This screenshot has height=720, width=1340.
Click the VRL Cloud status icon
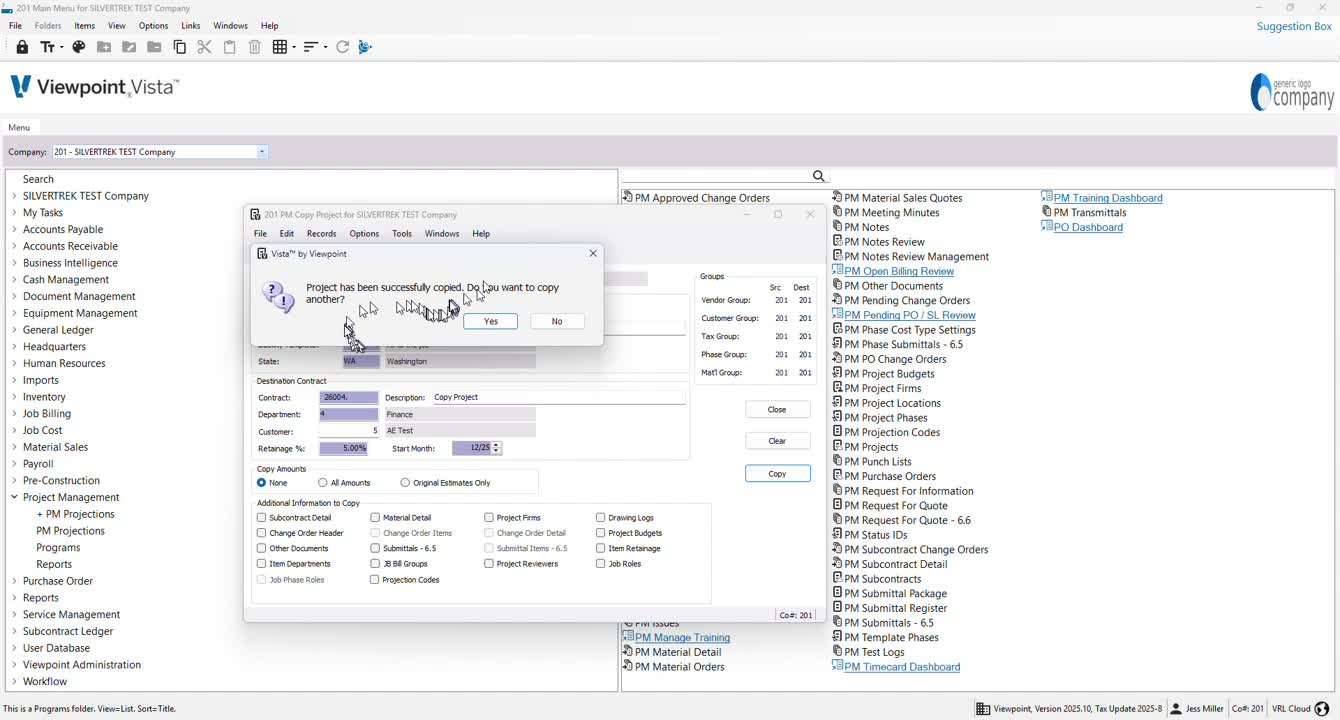point(1322,709)
